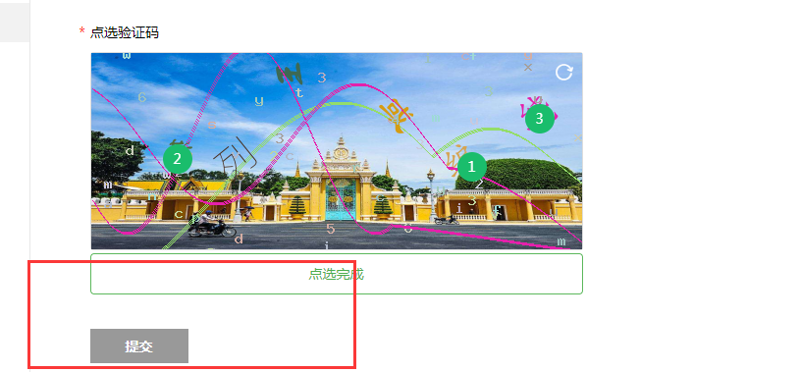Click the pink digit 5 on the road

coord(331,229)
